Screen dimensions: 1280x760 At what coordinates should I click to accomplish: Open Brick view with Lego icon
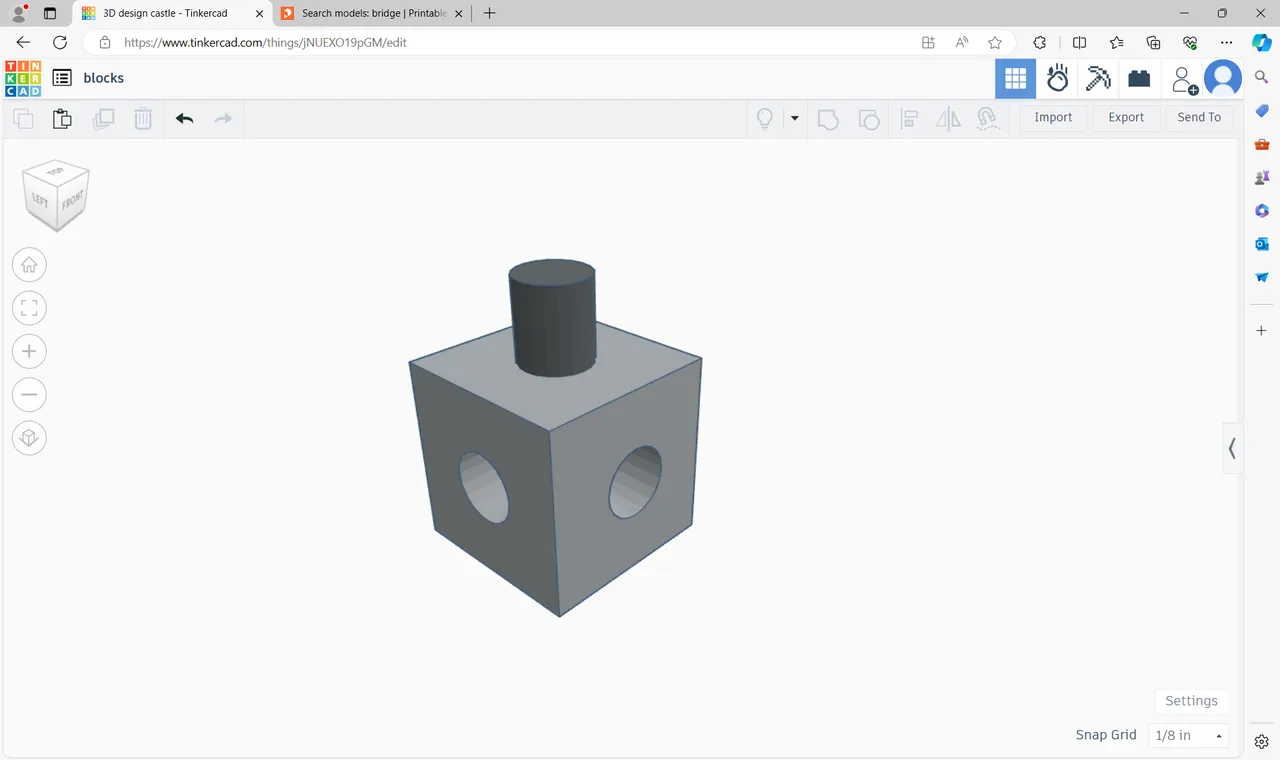(x=1139, y=78)
